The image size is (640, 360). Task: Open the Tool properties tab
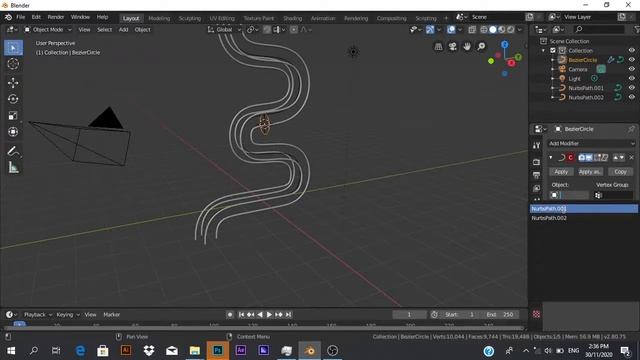536,146
